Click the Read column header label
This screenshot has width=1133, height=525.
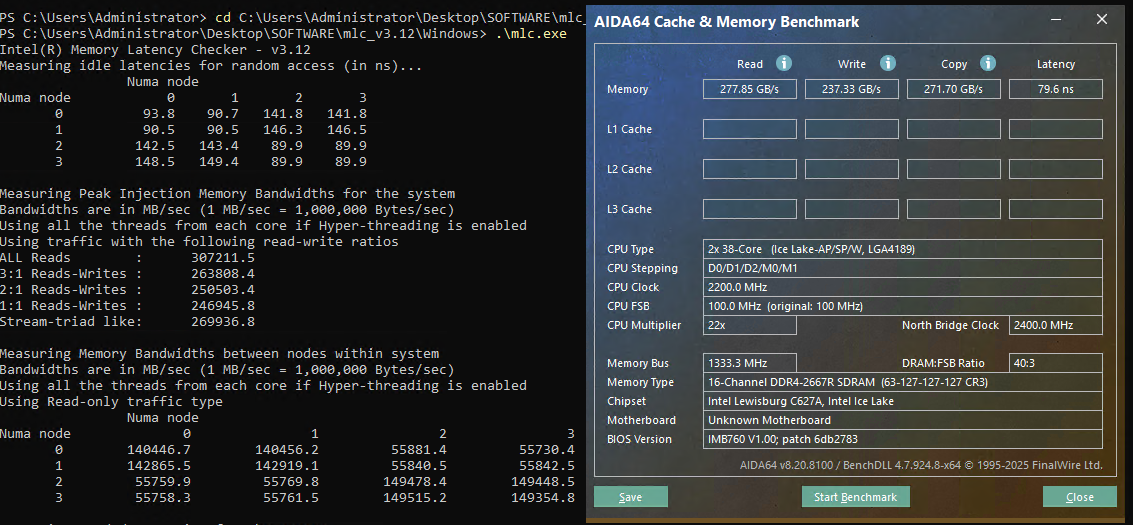coord(750,64)
